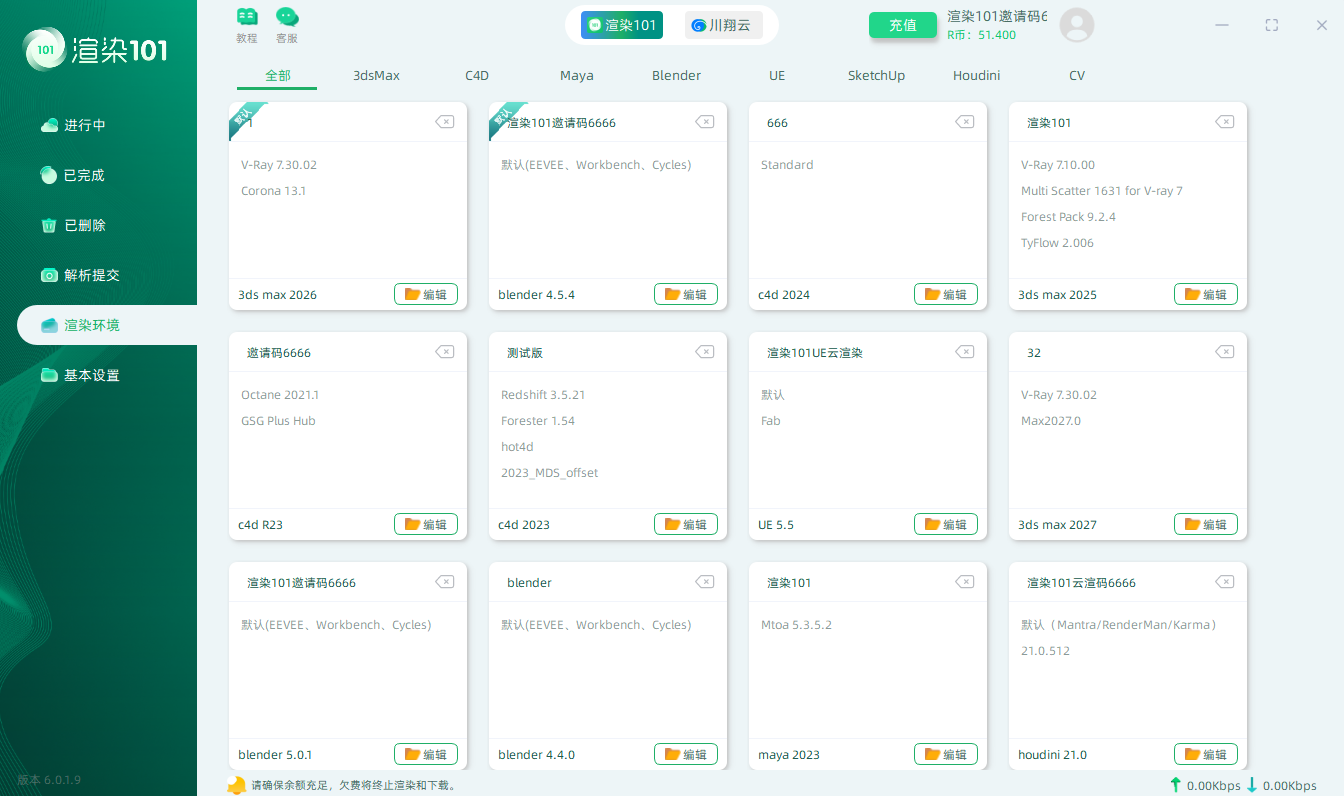1344x796 pixels.
Task: Show Maya environments tab
Action: 577,76
